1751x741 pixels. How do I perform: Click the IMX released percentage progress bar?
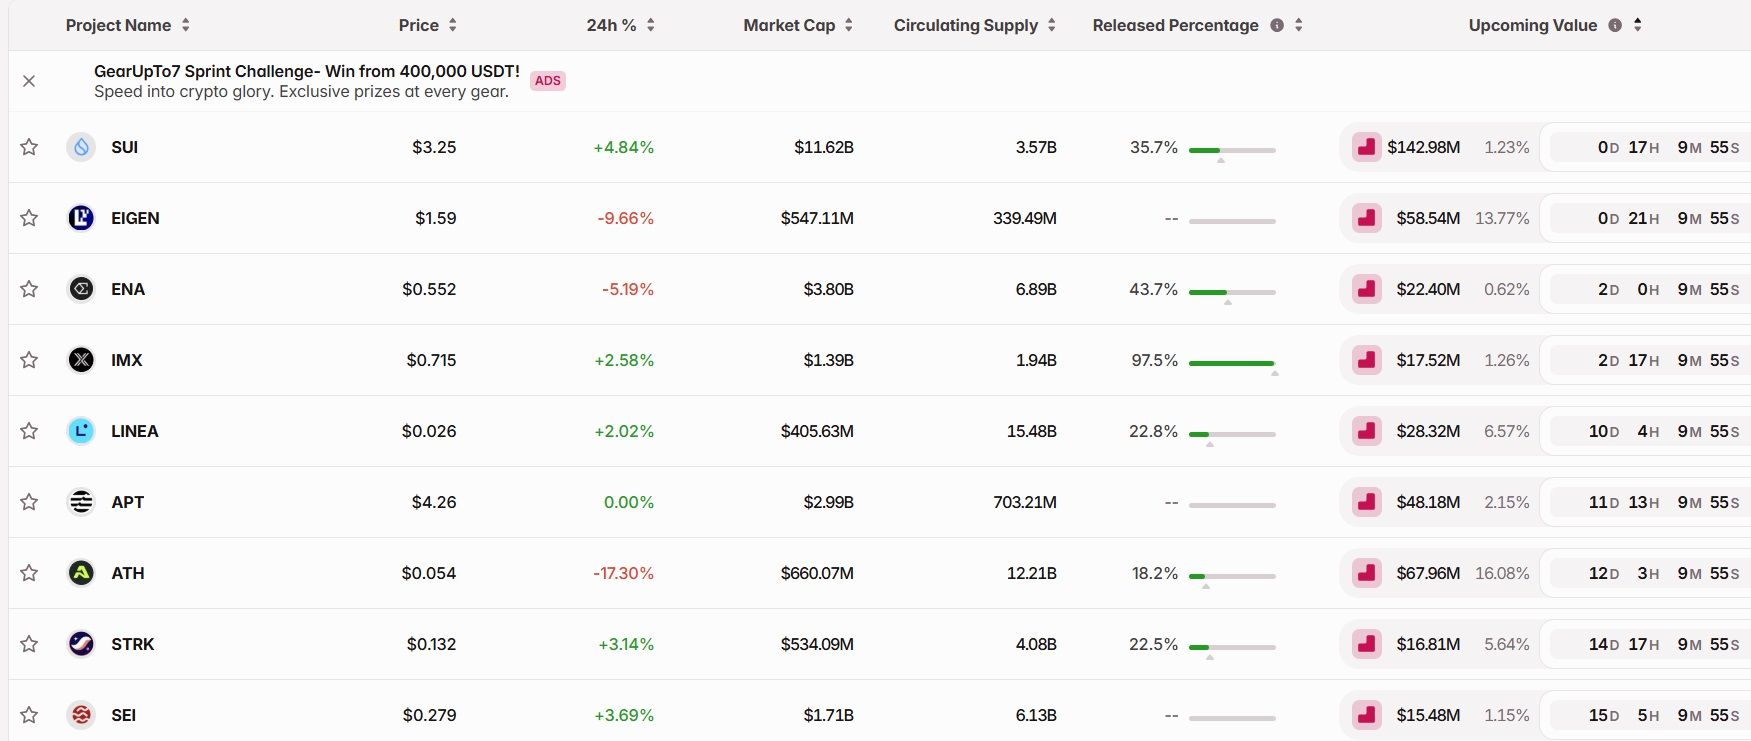(1232, 363)
